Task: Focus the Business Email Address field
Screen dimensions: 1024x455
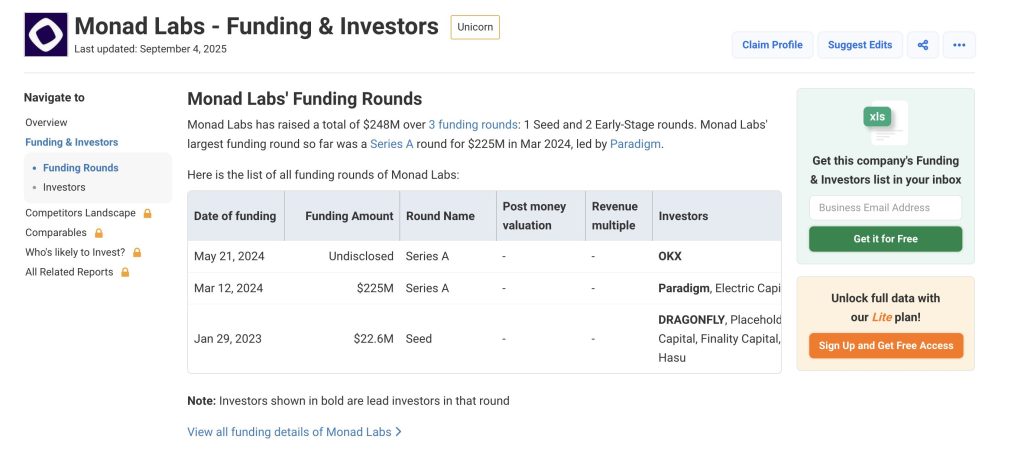Action: pyautogui.click(x=885, y=208)
